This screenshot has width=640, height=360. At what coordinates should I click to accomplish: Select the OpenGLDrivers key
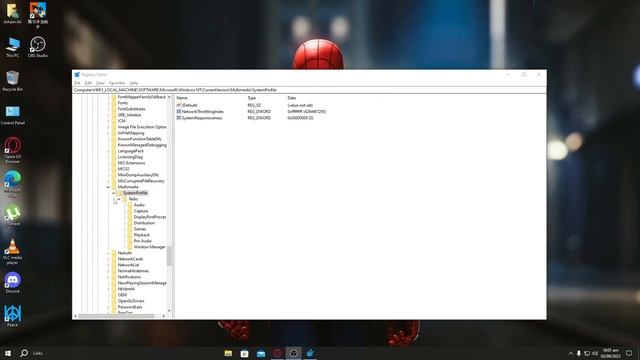pos(131,301)
